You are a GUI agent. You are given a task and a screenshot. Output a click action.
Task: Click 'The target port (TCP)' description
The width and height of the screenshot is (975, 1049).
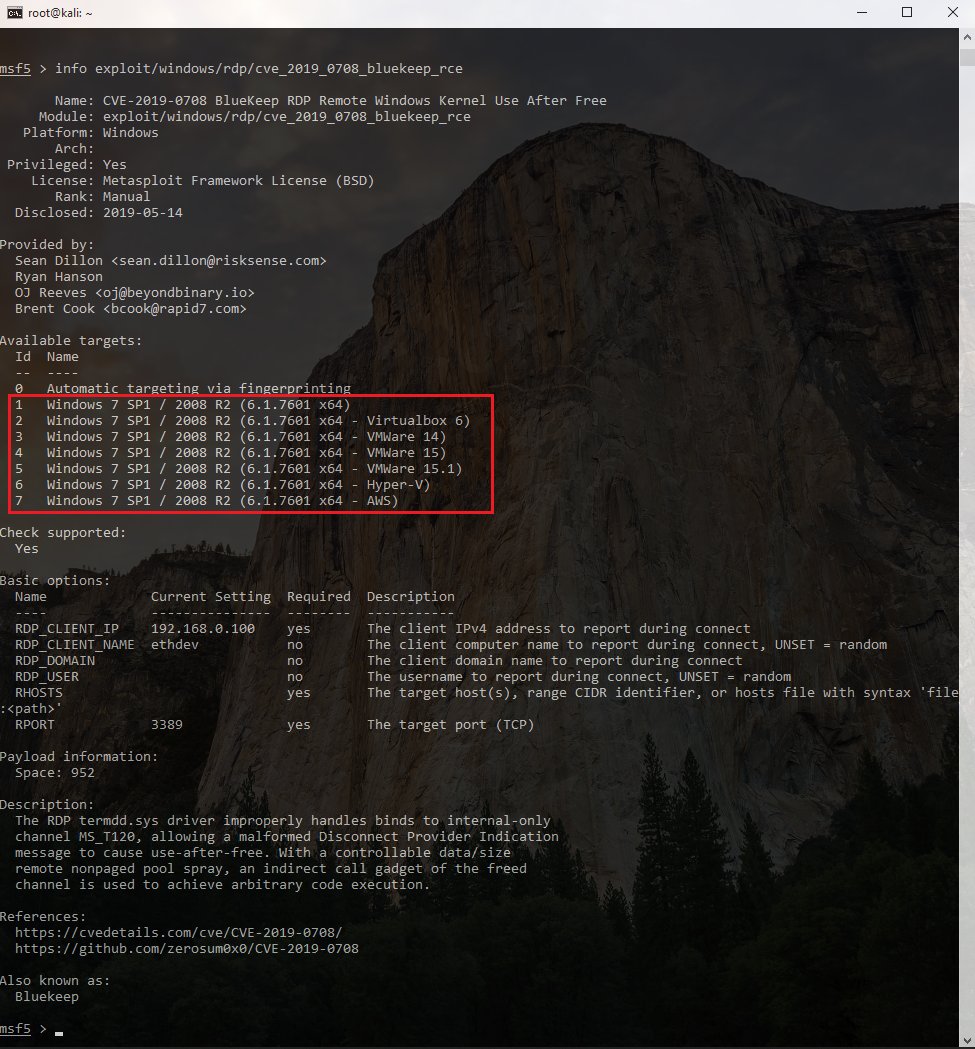pyautogui.click(x=450, y=725)
